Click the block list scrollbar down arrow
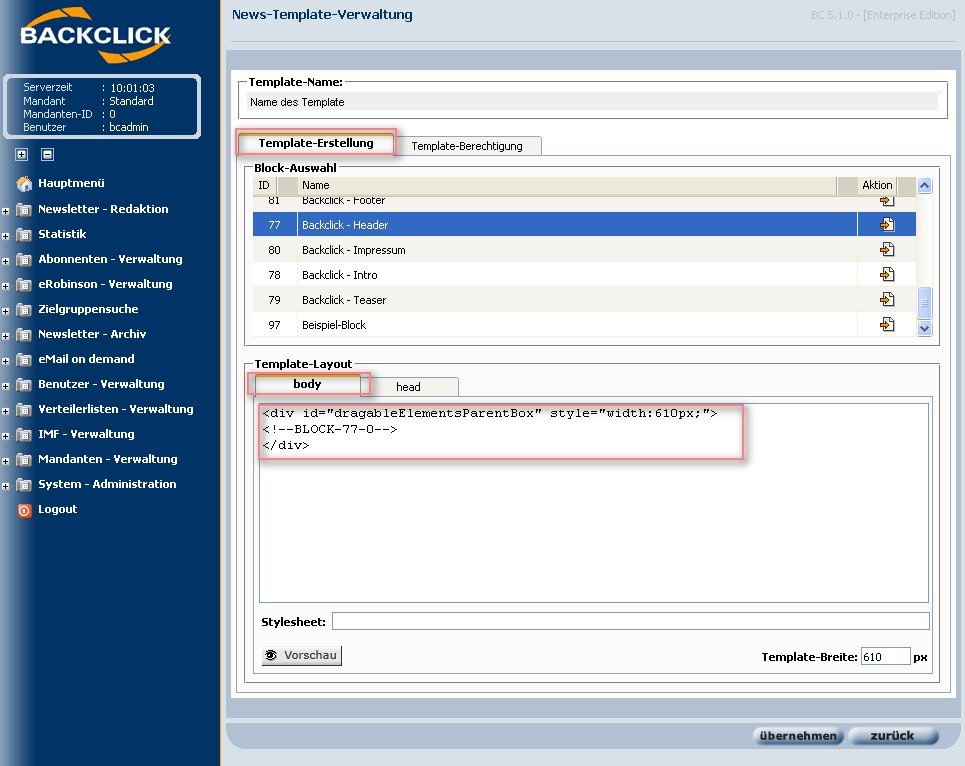 924,328
